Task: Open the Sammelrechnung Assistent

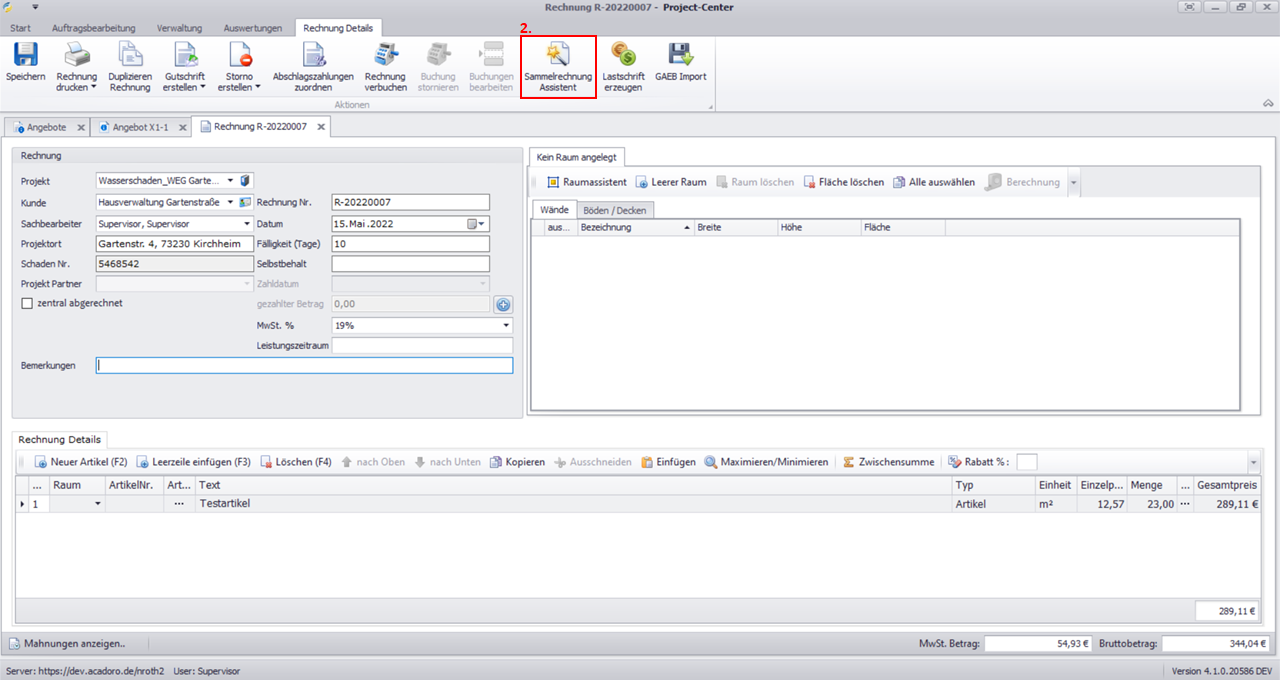Action: click(558, 57)
